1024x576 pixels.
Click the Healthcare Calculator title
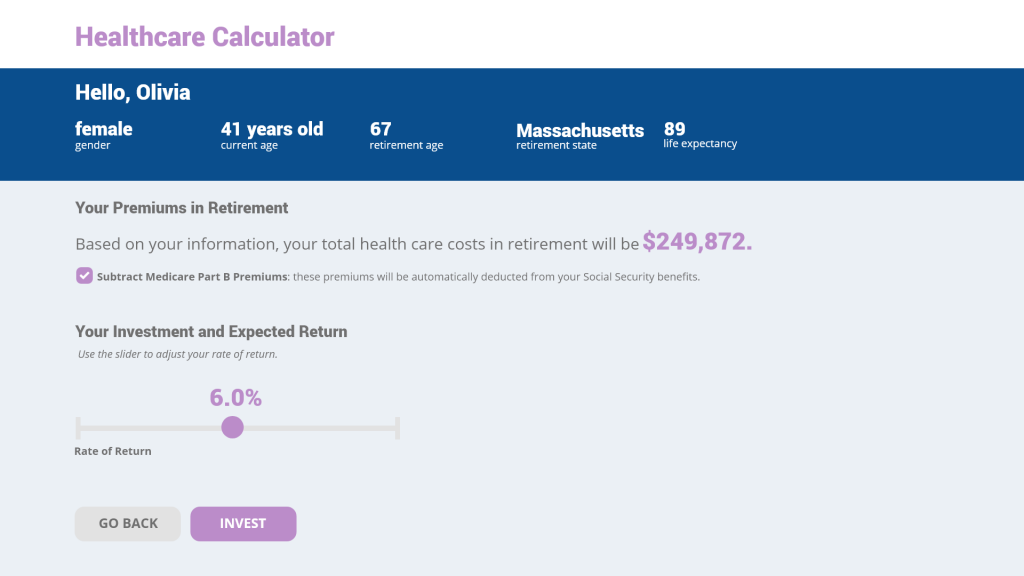pyautogui.click(x=204, y=37)
